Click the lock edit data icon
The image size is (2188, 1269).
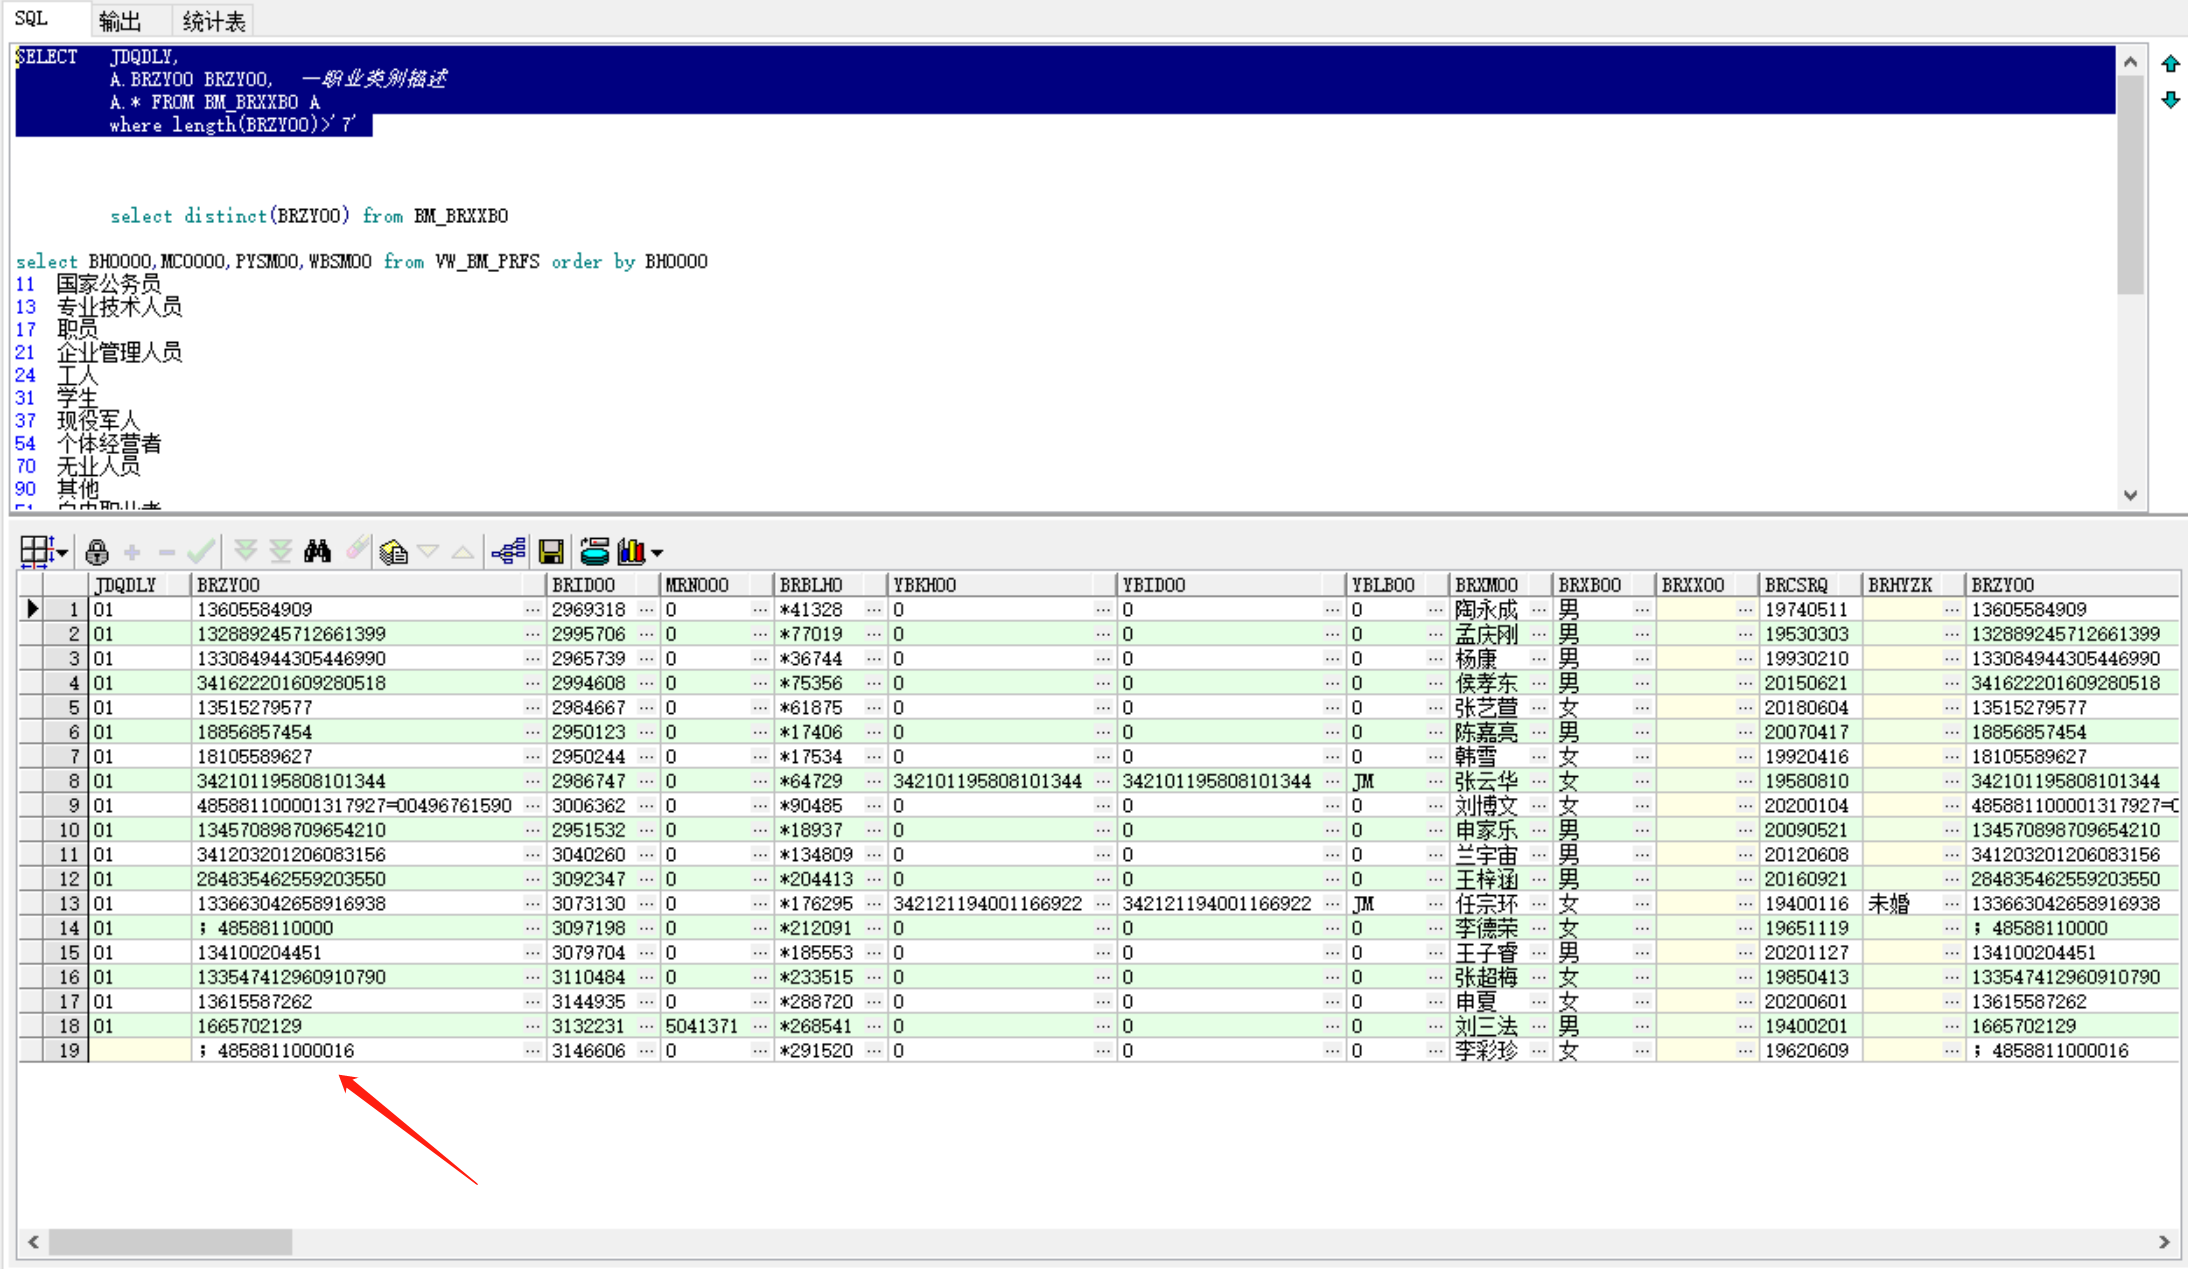[97, 552]
